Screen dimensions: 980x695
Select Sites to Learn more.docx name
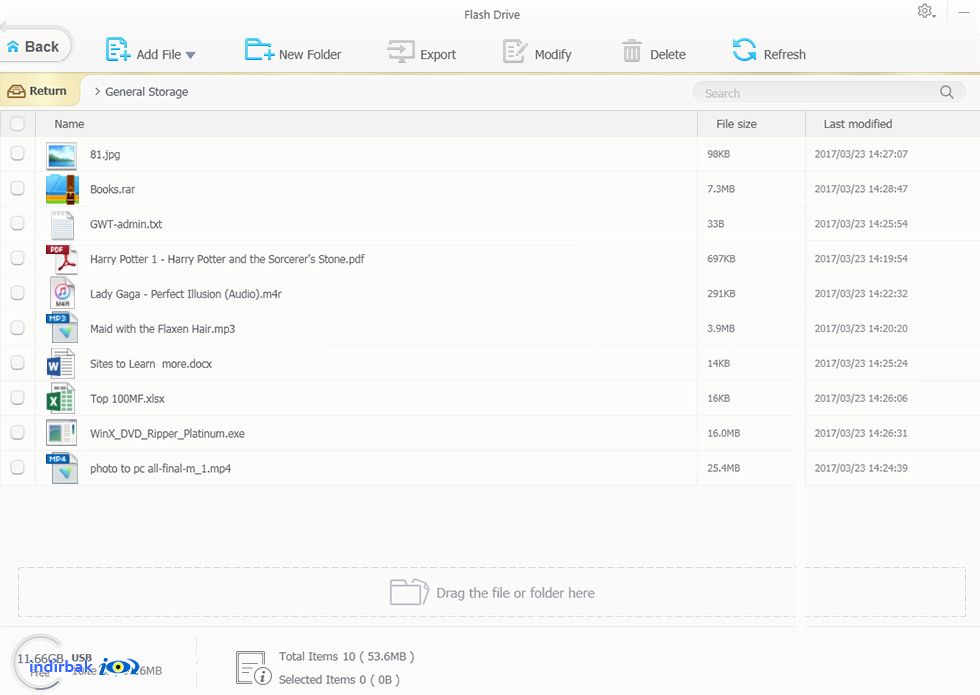151,364
